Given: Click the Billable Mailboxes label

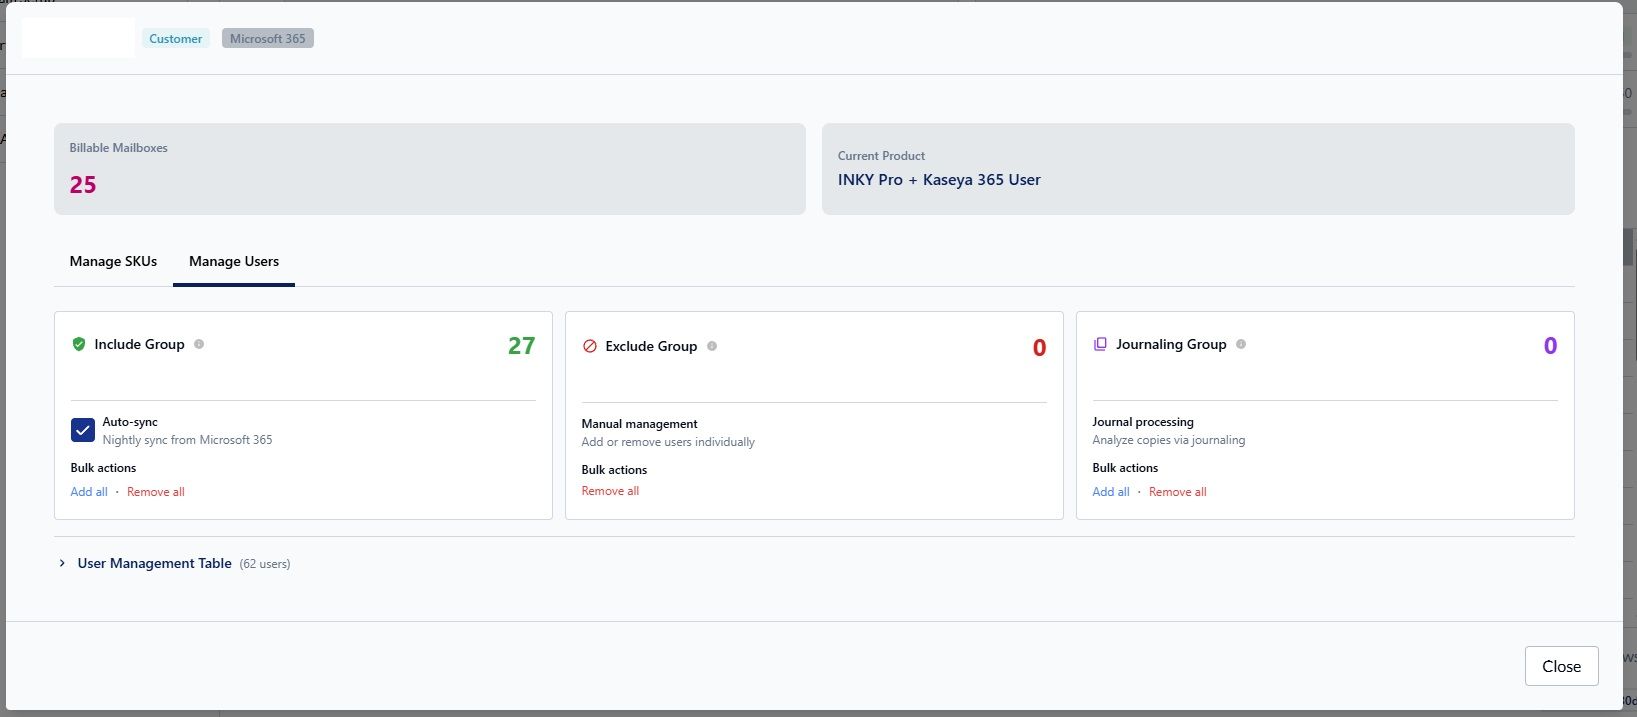Looking at the screenshot, I should 118,148.
